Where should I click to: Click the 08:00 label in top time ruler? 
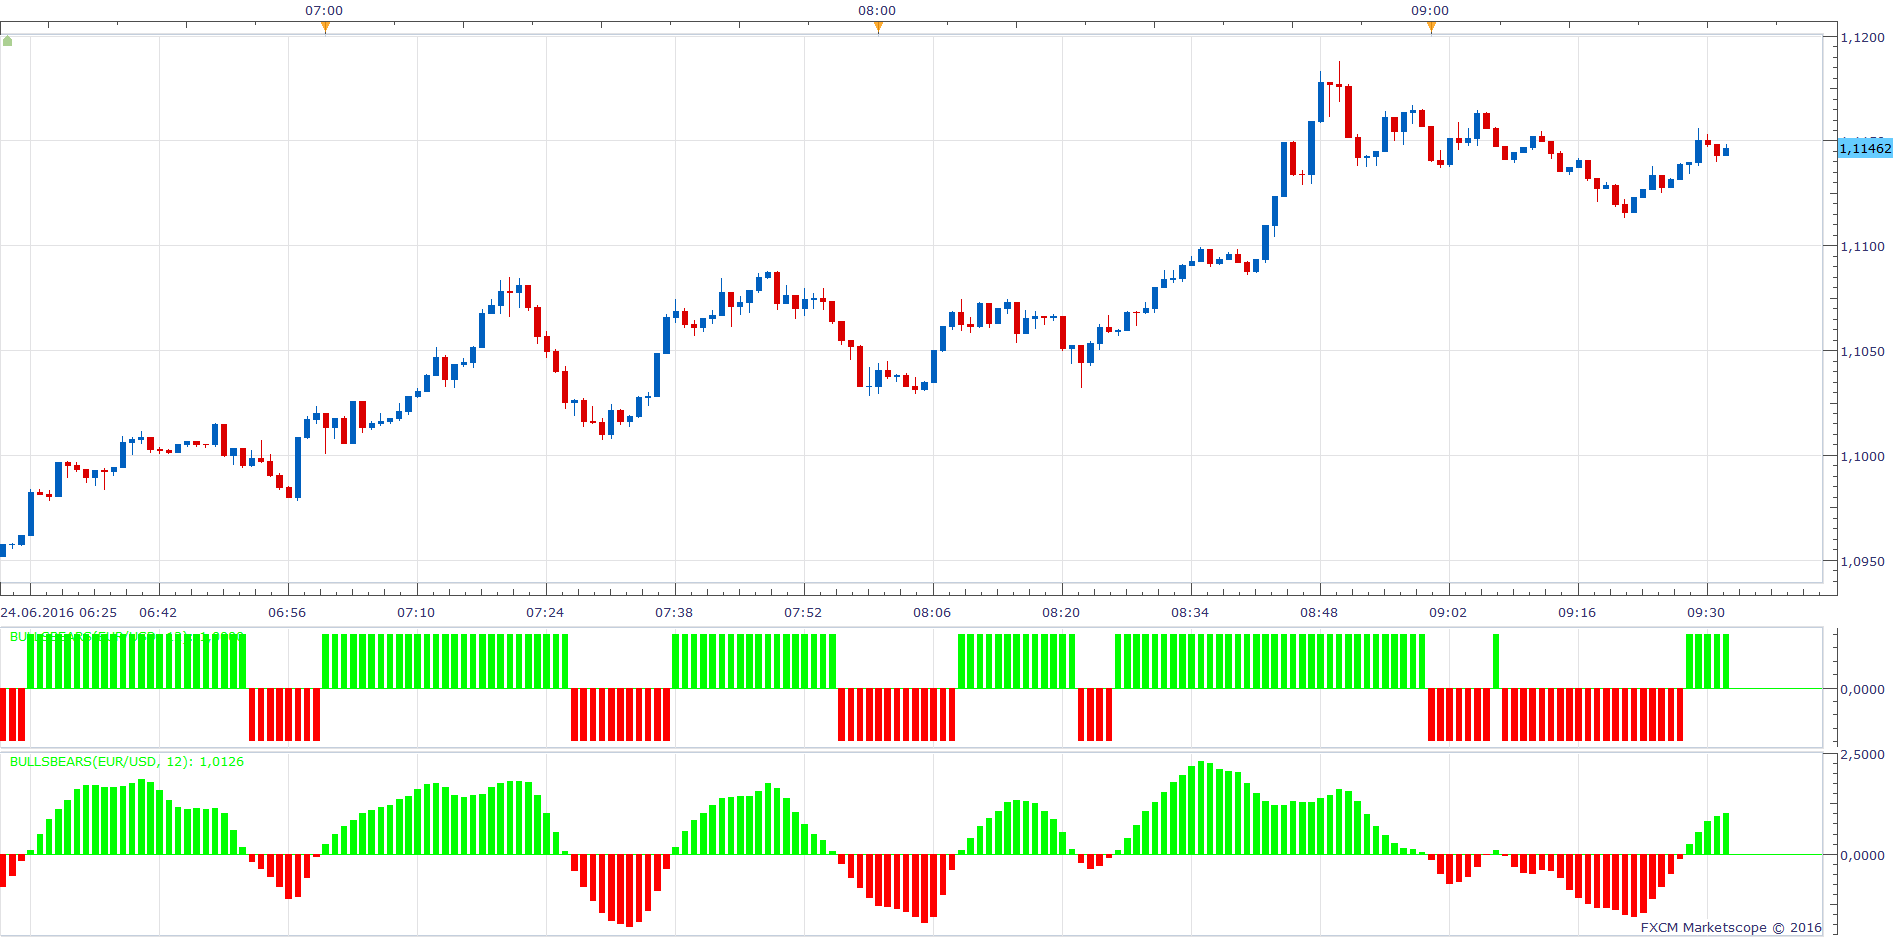(877, 10)
